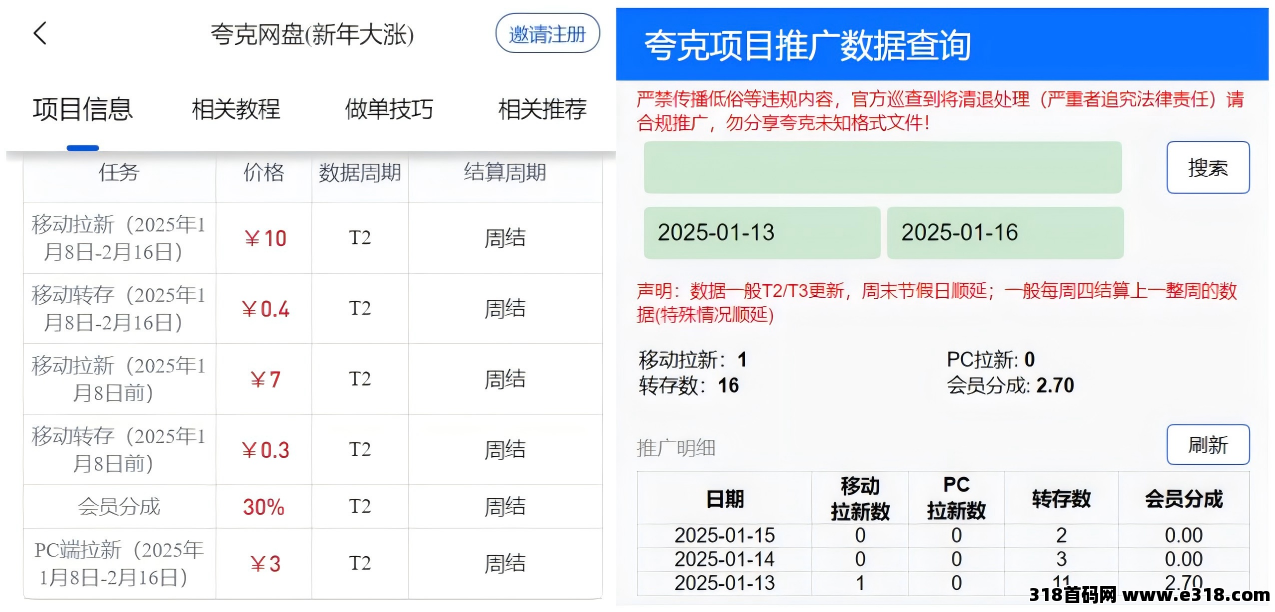Viewport: 1275px width, 612px height.
Task: Select the 移动拉新（2025年1月8日前） task cell
Action: tap(119, 379)
